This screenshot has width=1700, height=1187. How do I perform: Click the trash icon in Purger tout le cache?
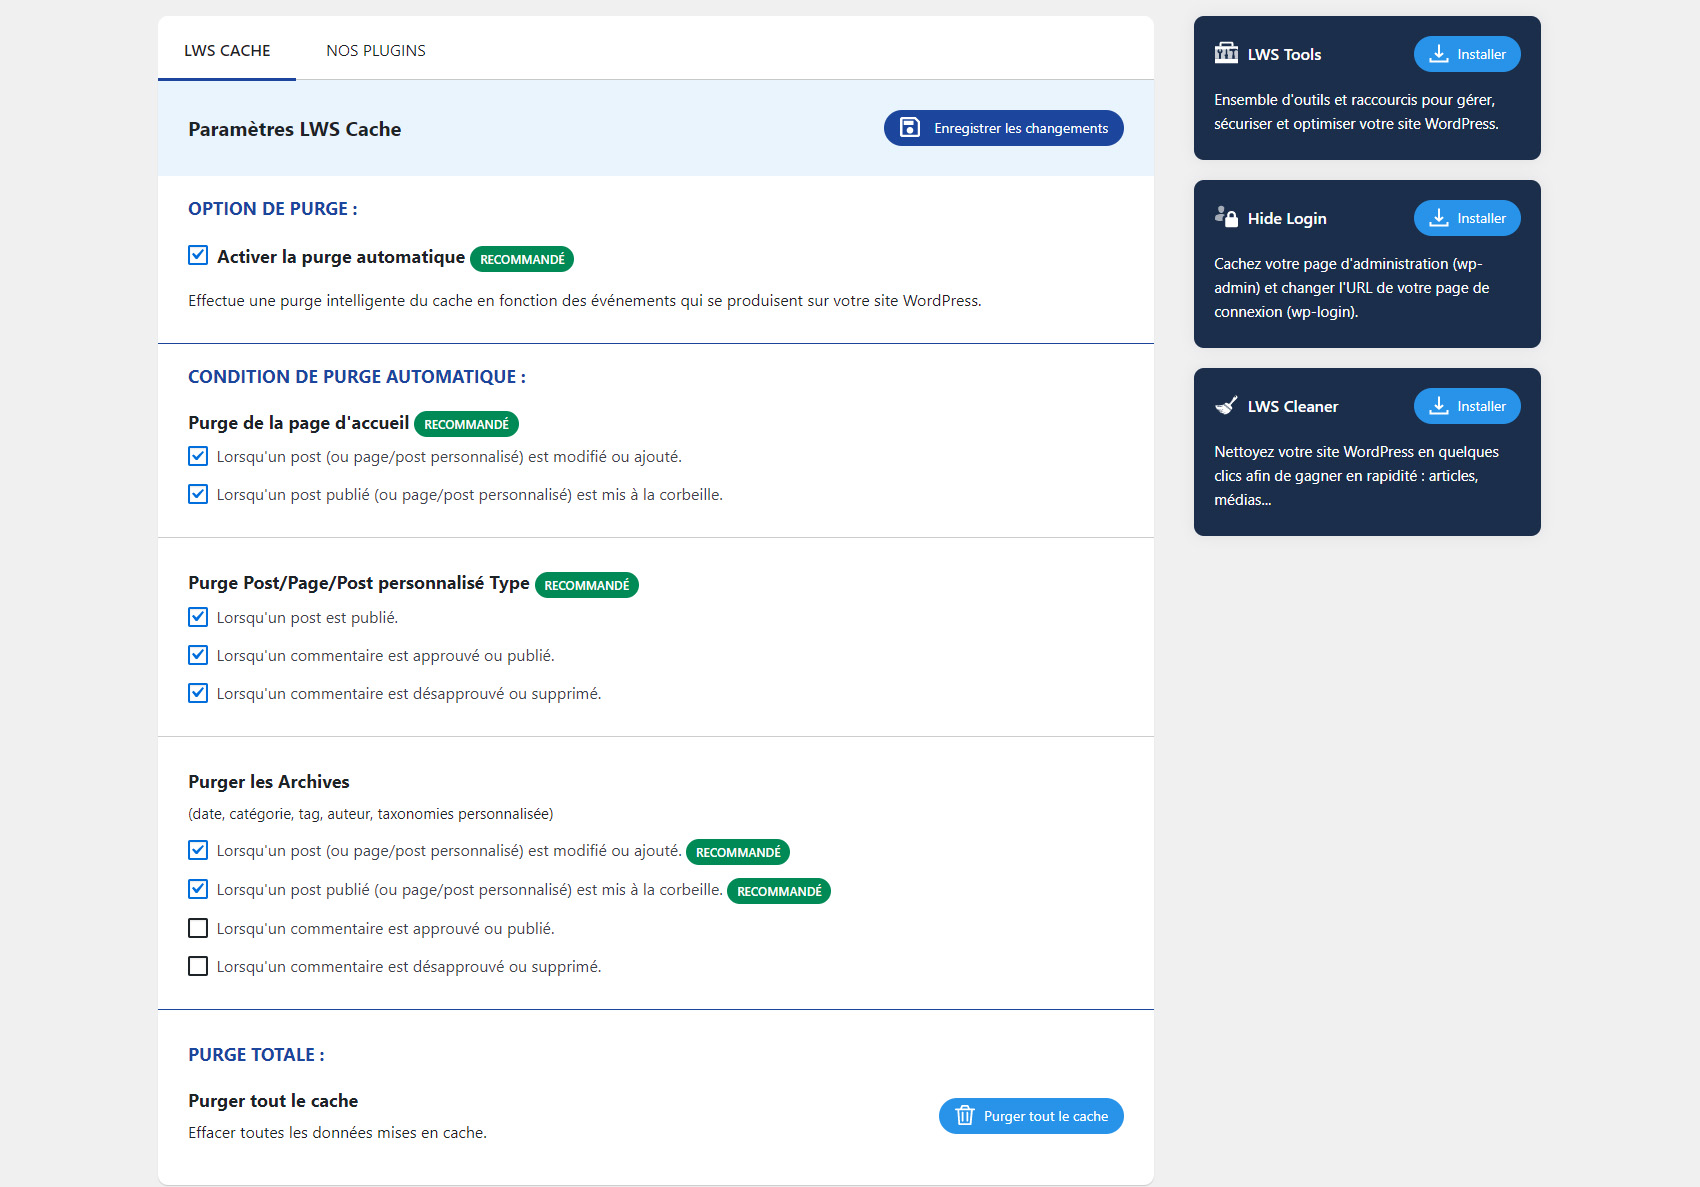965,1115
